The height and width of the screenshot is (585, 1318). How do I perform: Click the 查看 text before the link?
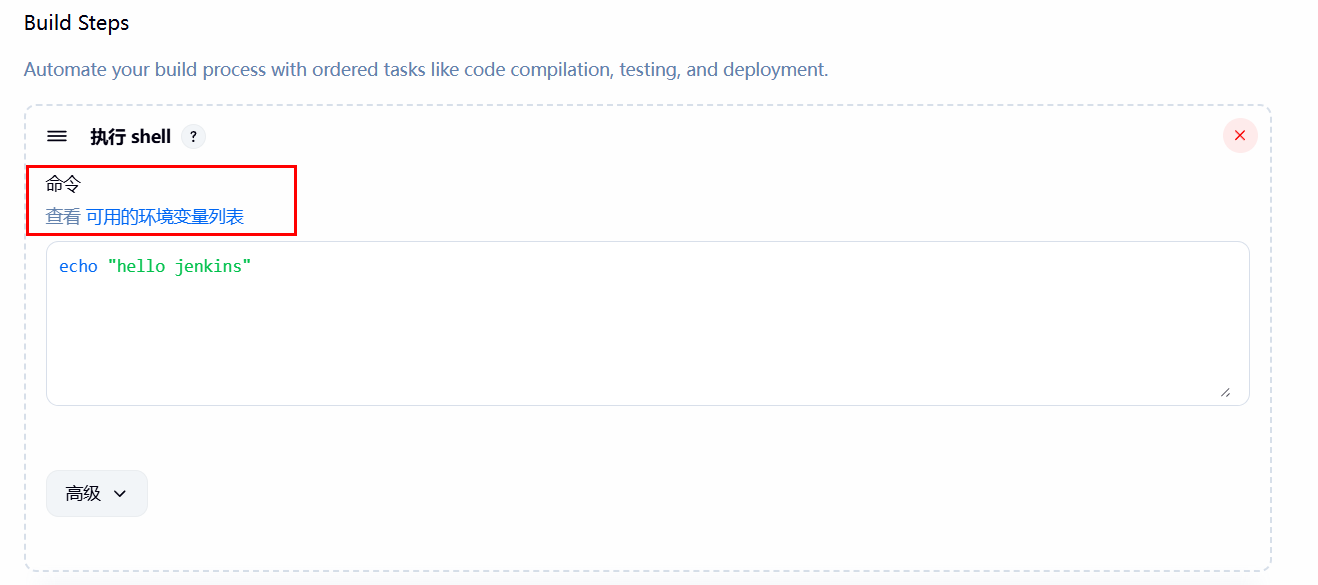coord(63,216)
